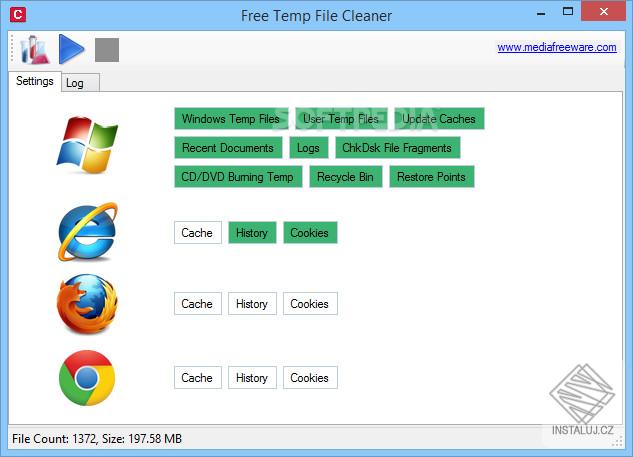Toggle User Temp Files option

click(341, 119)
